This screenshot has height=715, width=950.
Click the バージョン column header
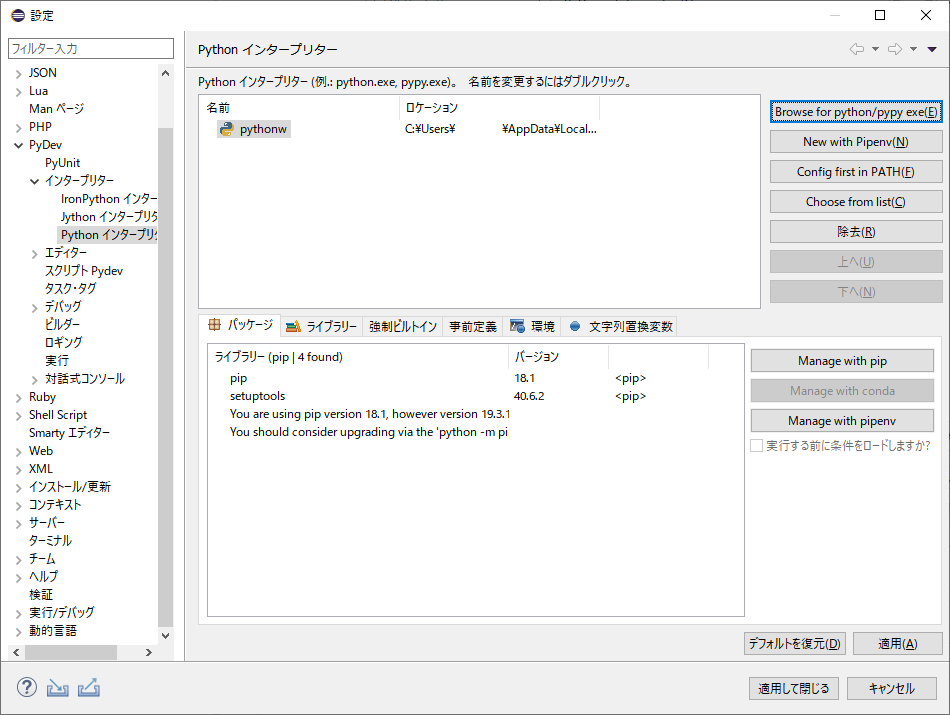point(558,357)
